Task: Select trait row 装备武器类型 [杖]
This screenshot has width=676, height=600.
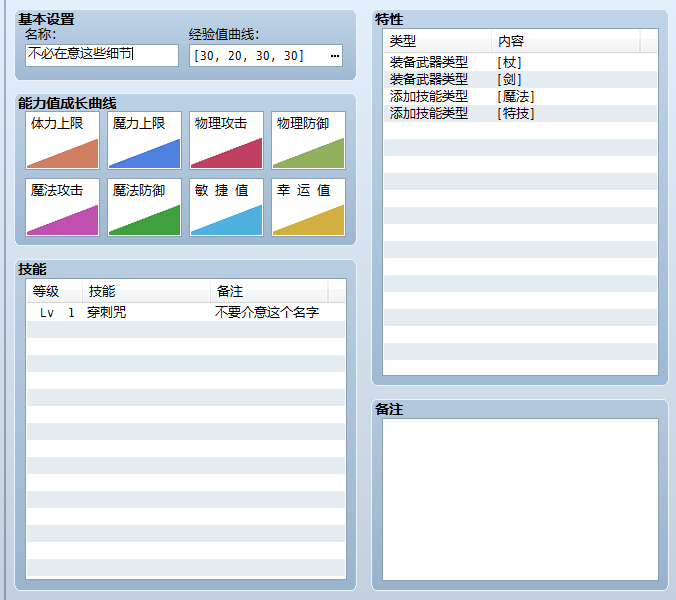Action: (520, 62)
